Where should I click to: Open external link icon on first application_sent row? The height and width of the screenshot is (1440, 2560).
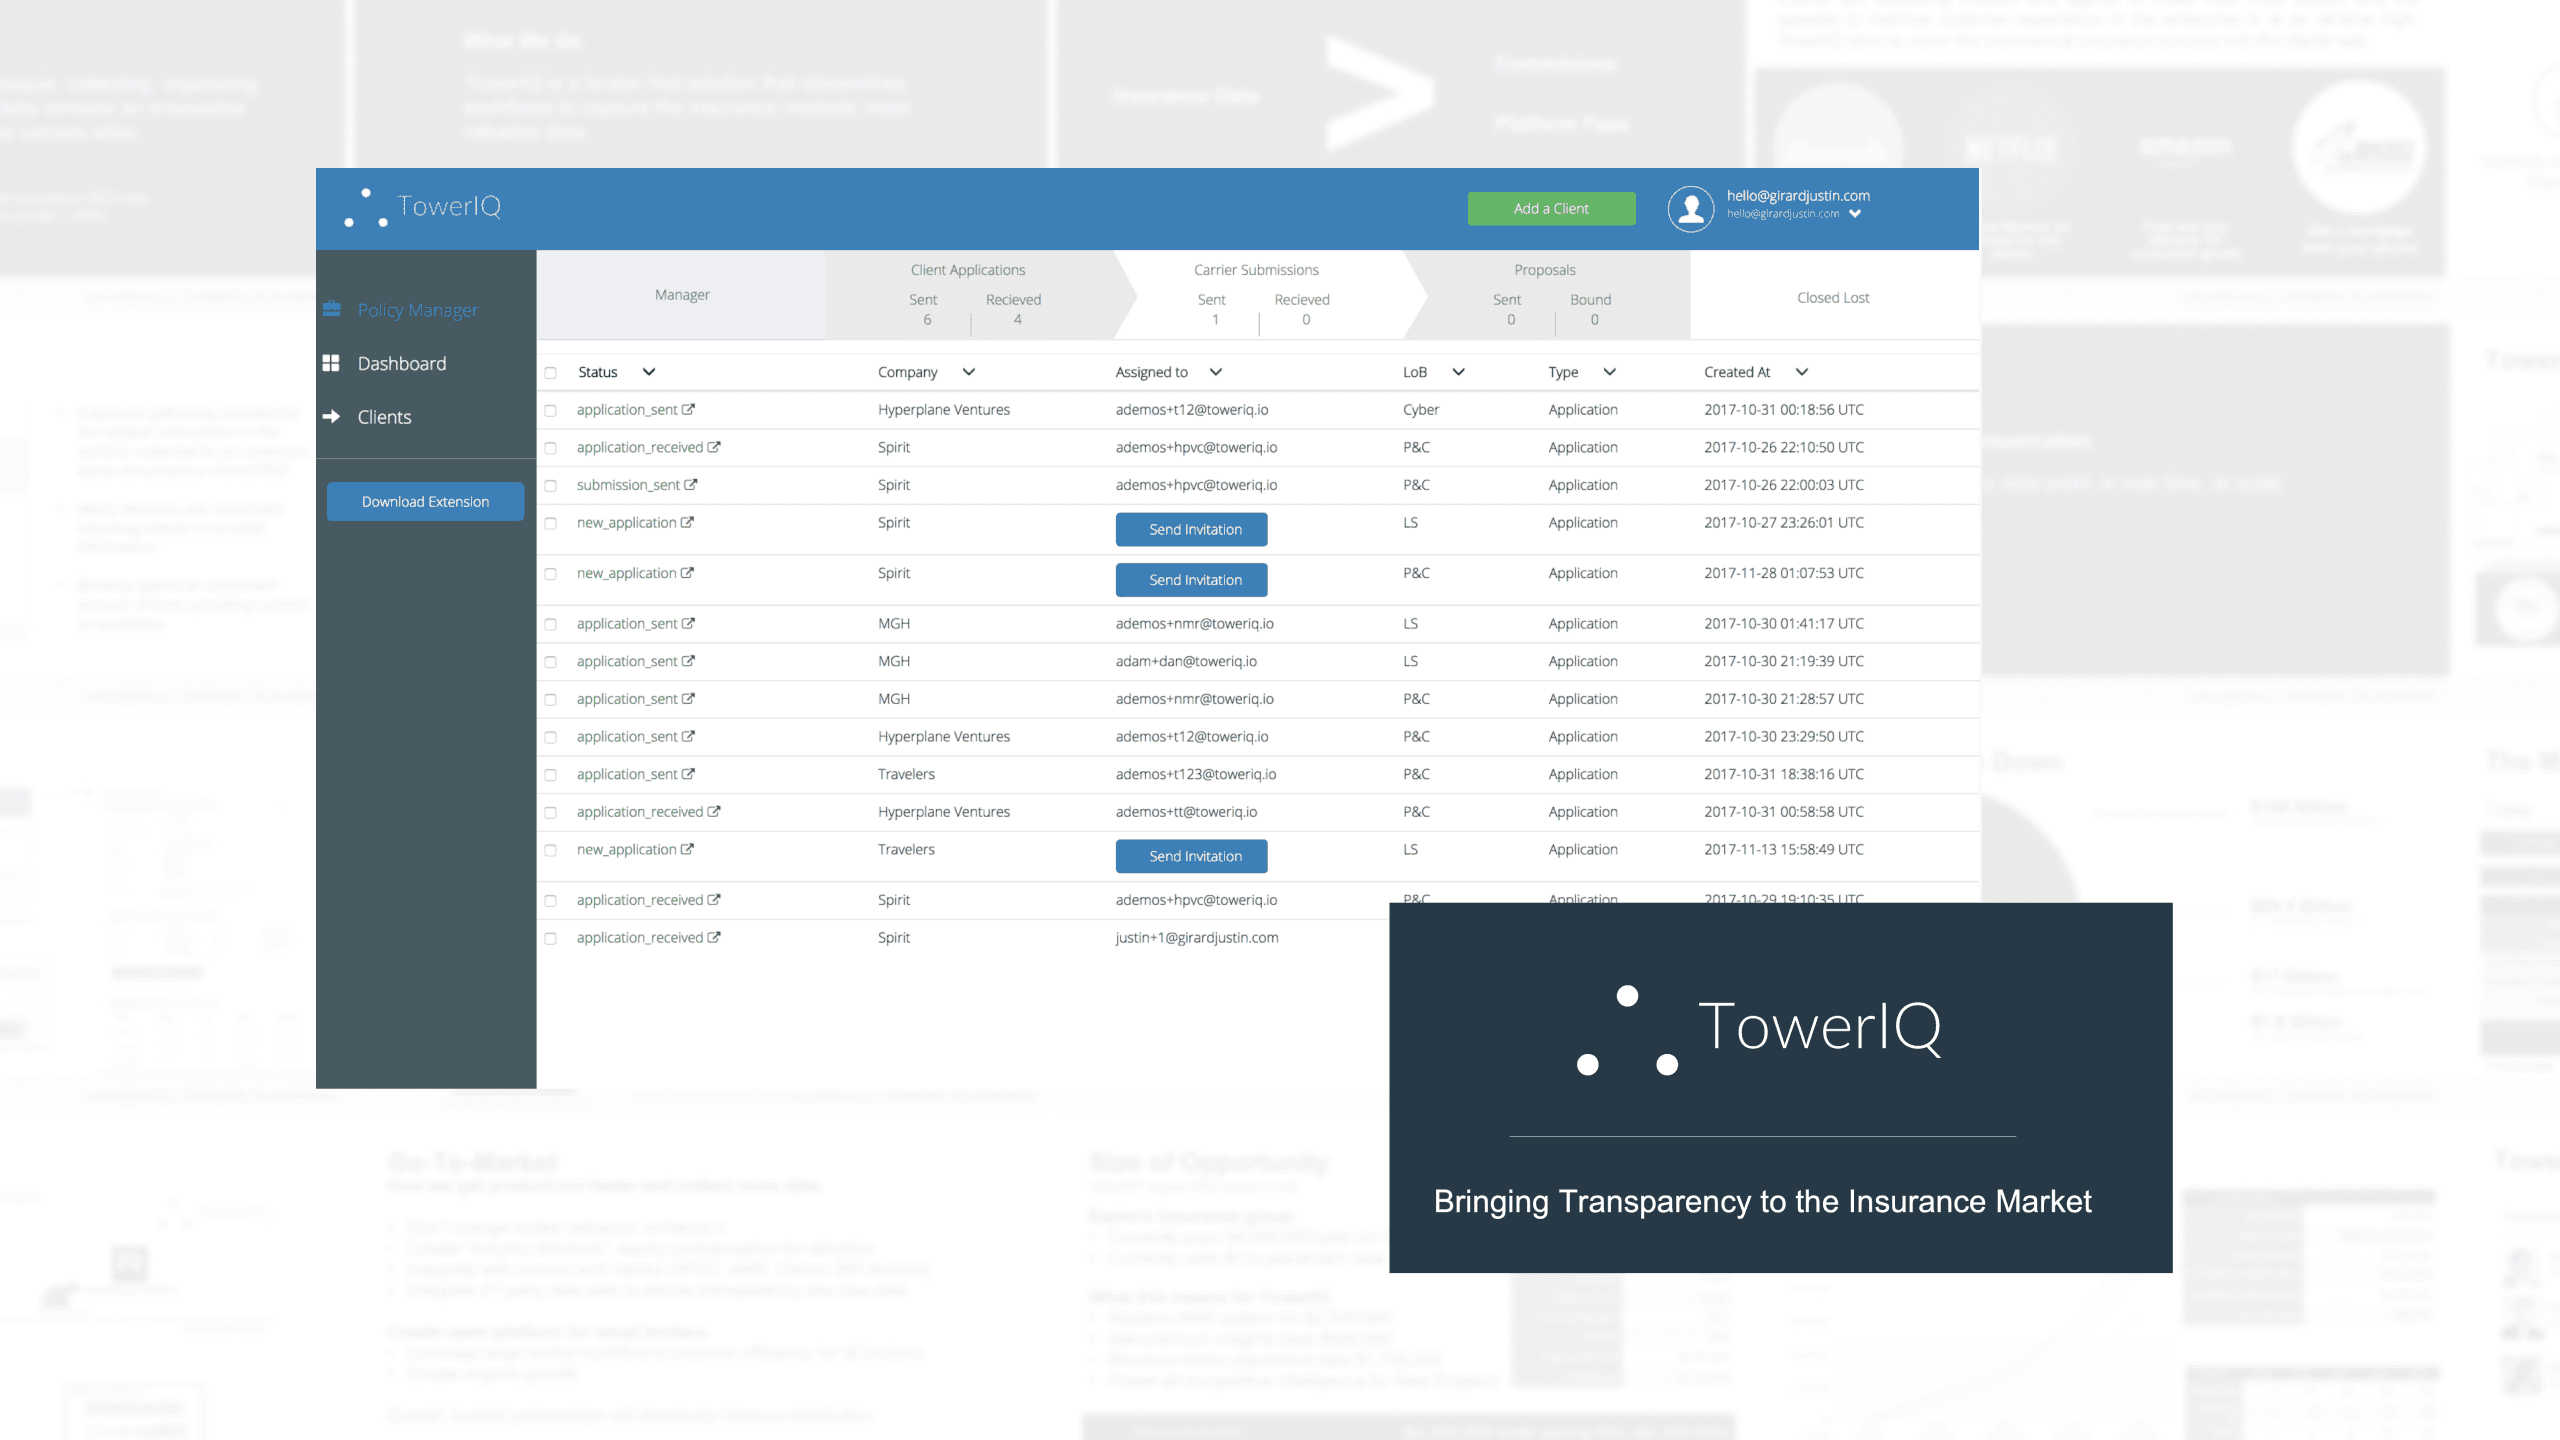689,410
